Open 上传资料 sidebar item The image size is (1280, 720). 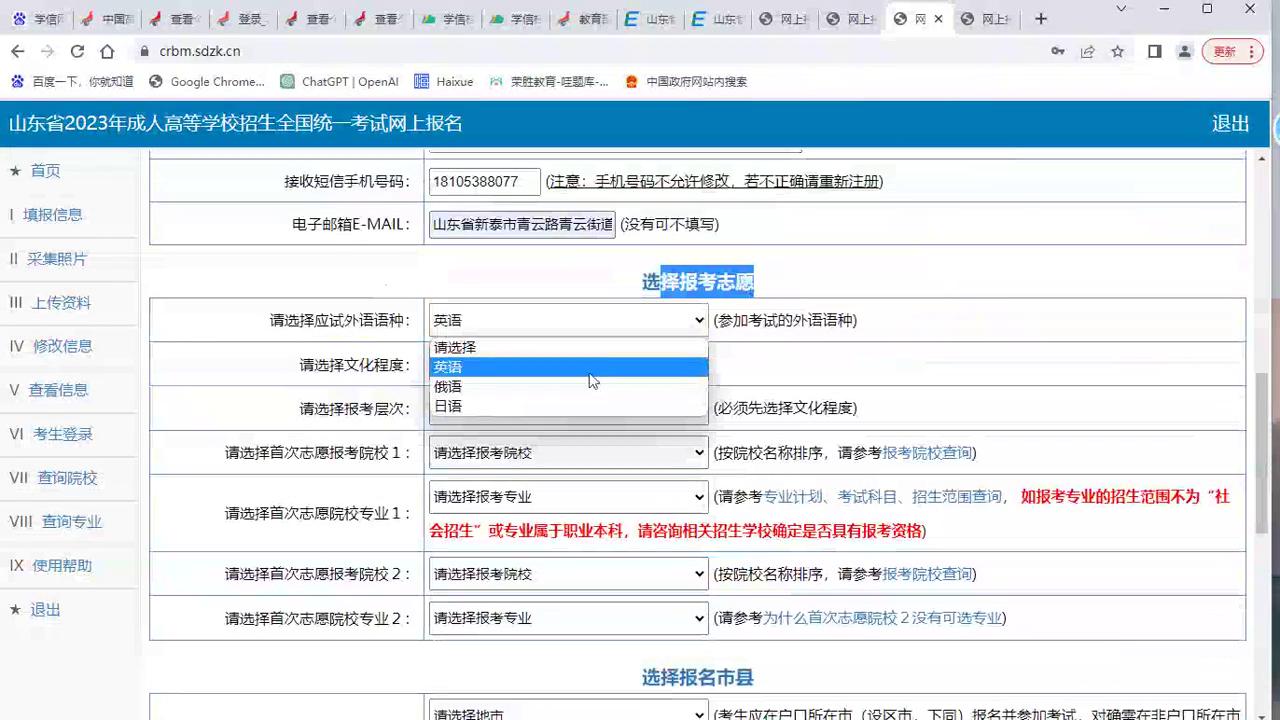coord(61,303)
